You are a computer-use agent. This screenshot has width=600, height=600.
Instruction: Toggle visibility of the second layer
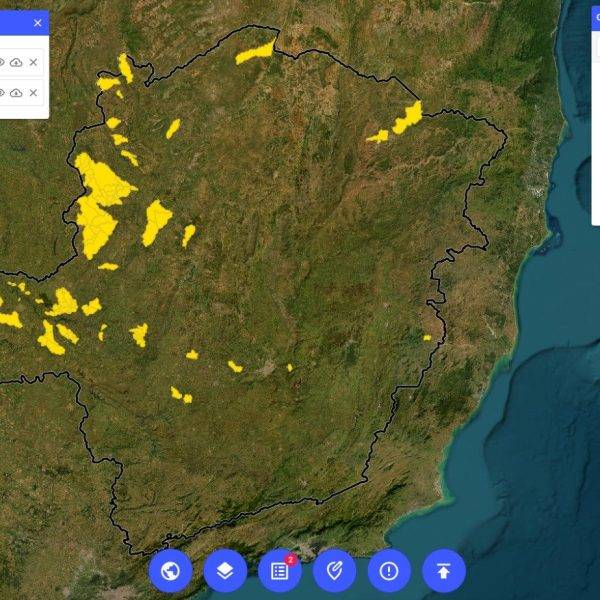(x=2, y=93)
